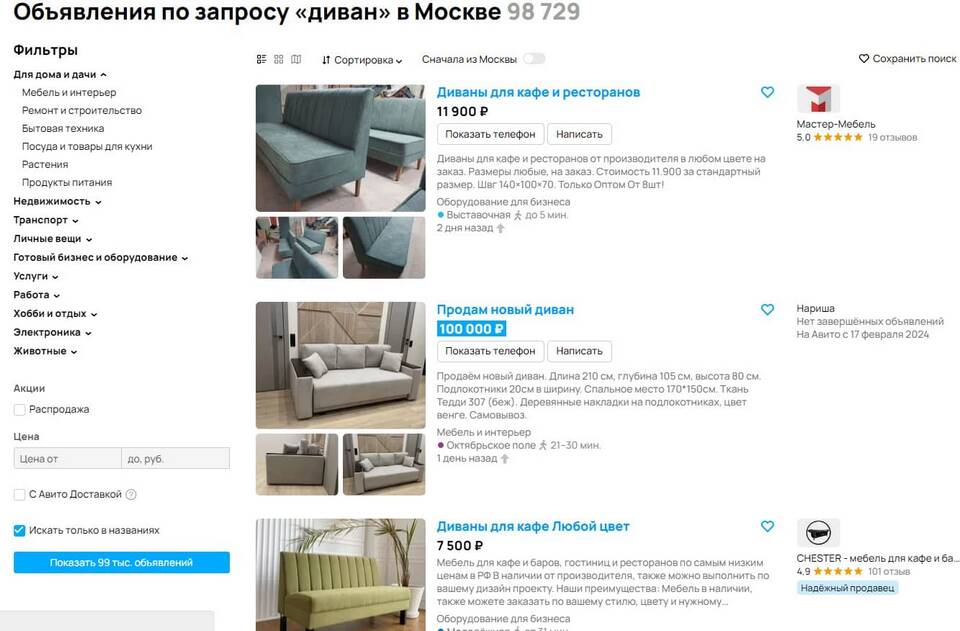Toggle 'Сначала из Москвы' switch
The width and height of the screenshot is (960, 631).
[x=534, y=59]
